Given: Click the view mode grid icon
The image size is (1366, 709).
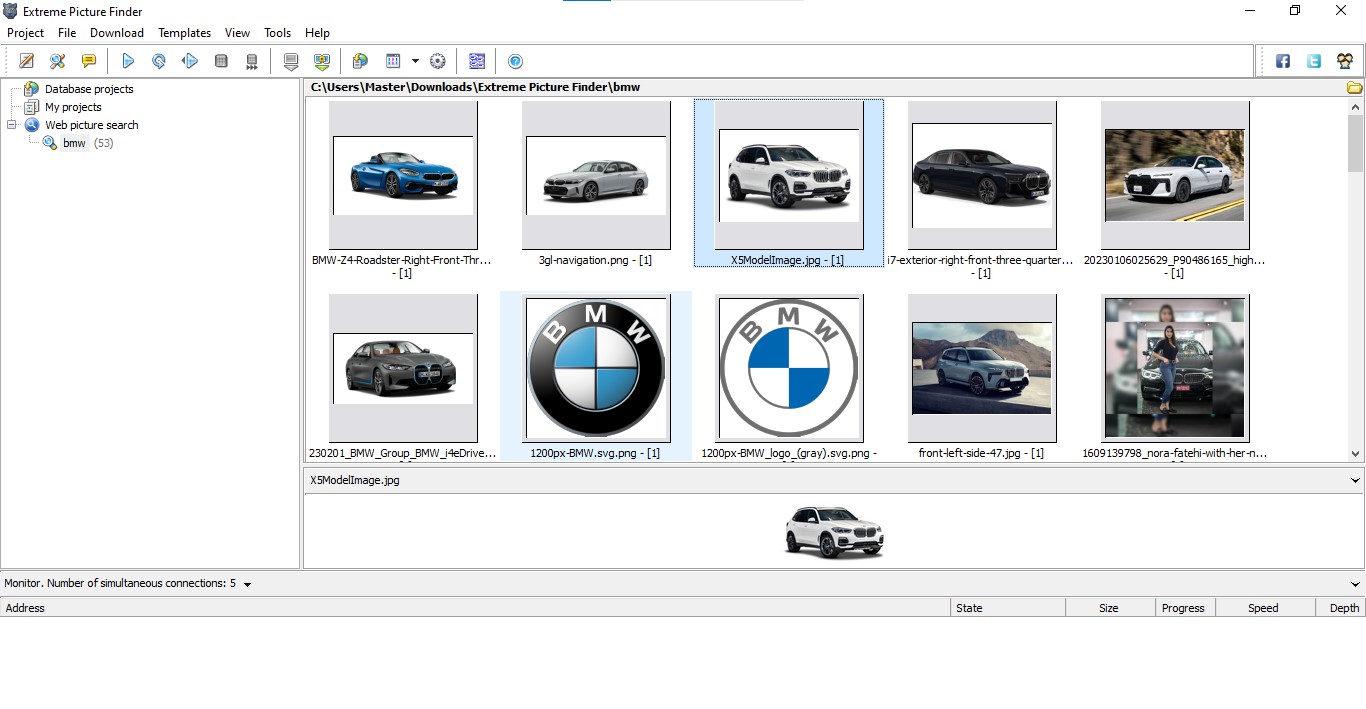Looking at the screenshot, I should coord(393,61).
